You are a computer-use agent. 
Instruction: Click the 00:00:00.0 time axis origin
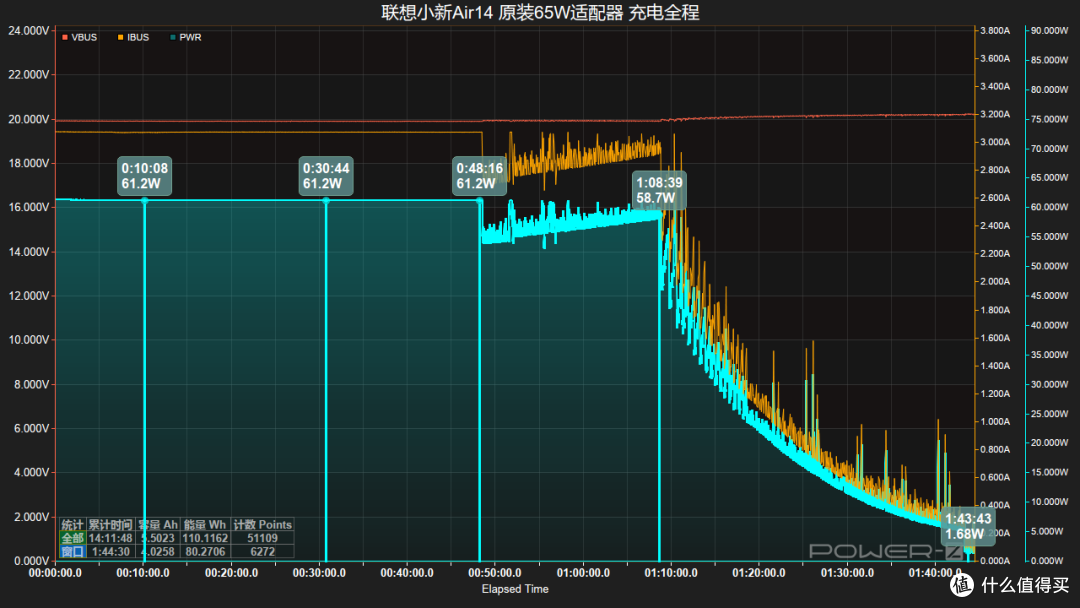(x=55, y=573)
